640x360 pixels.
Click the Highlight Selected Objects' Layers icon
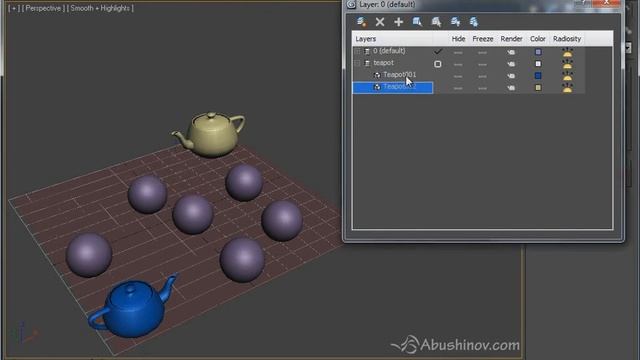point(436,22)
